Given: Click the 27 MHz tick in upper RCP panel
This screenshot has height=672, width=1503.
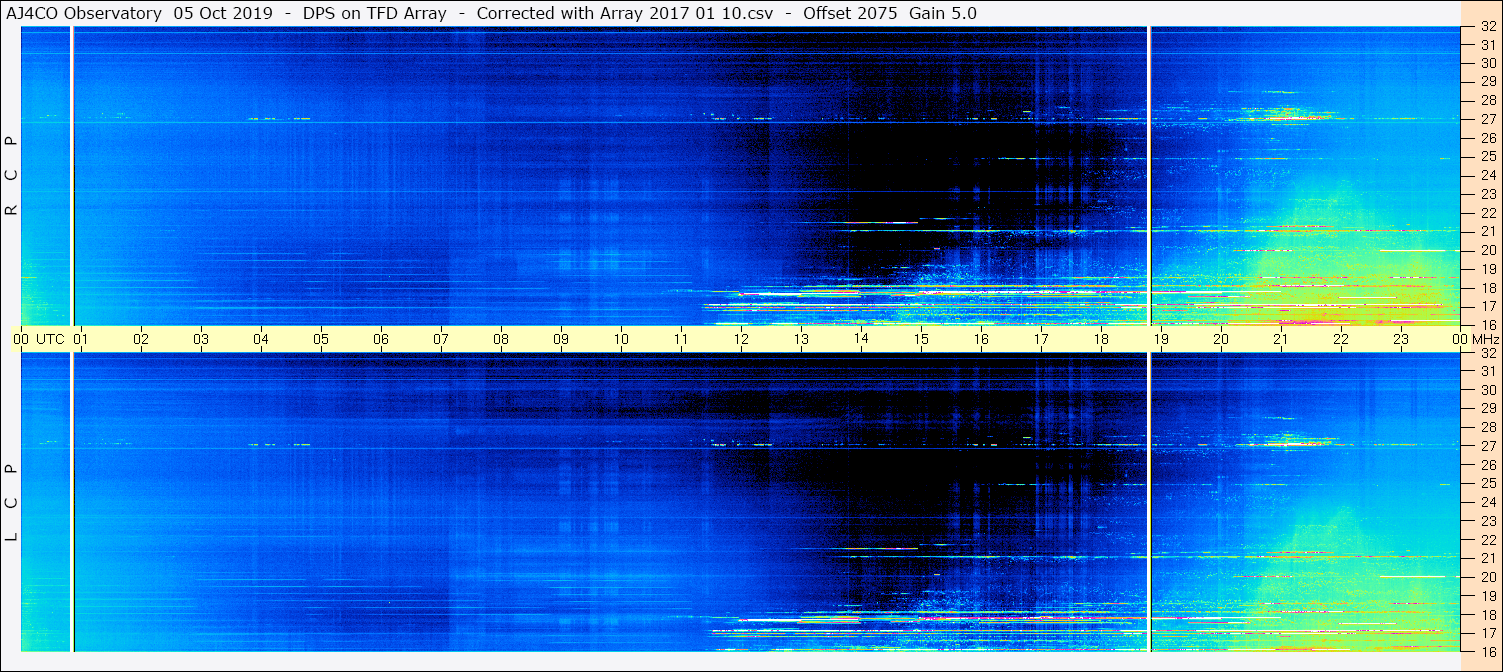Looking at the screenshot, I should 1487,119.
